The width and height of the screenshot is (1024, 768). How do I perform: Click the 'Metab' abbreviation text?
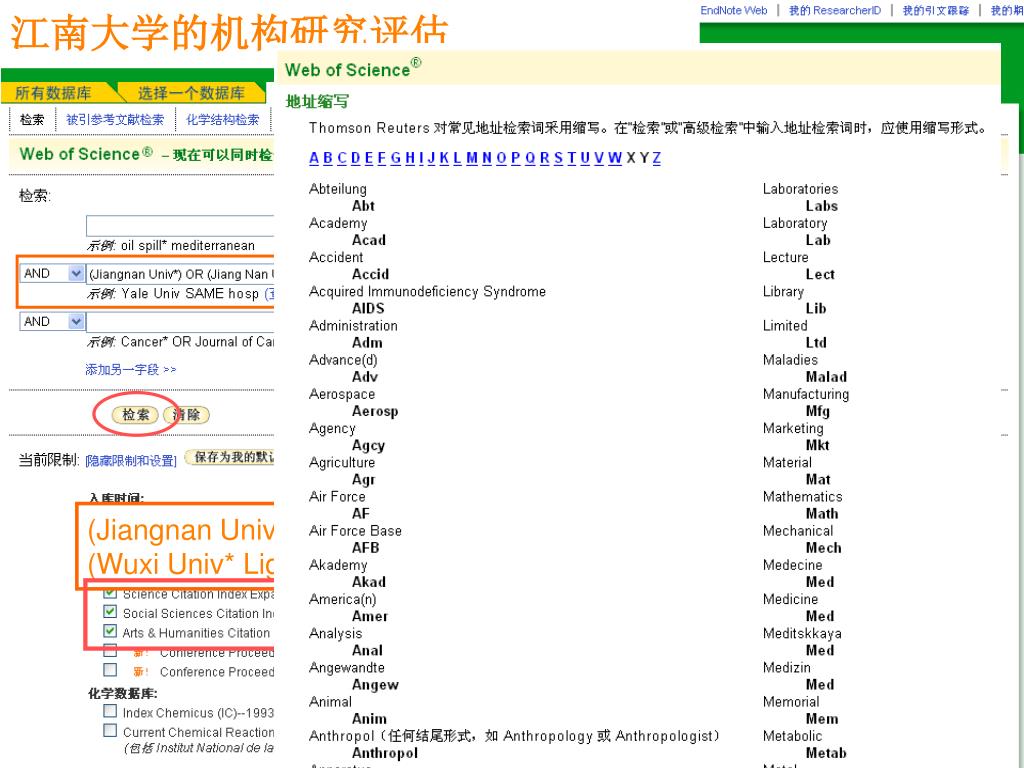[826, 753]
